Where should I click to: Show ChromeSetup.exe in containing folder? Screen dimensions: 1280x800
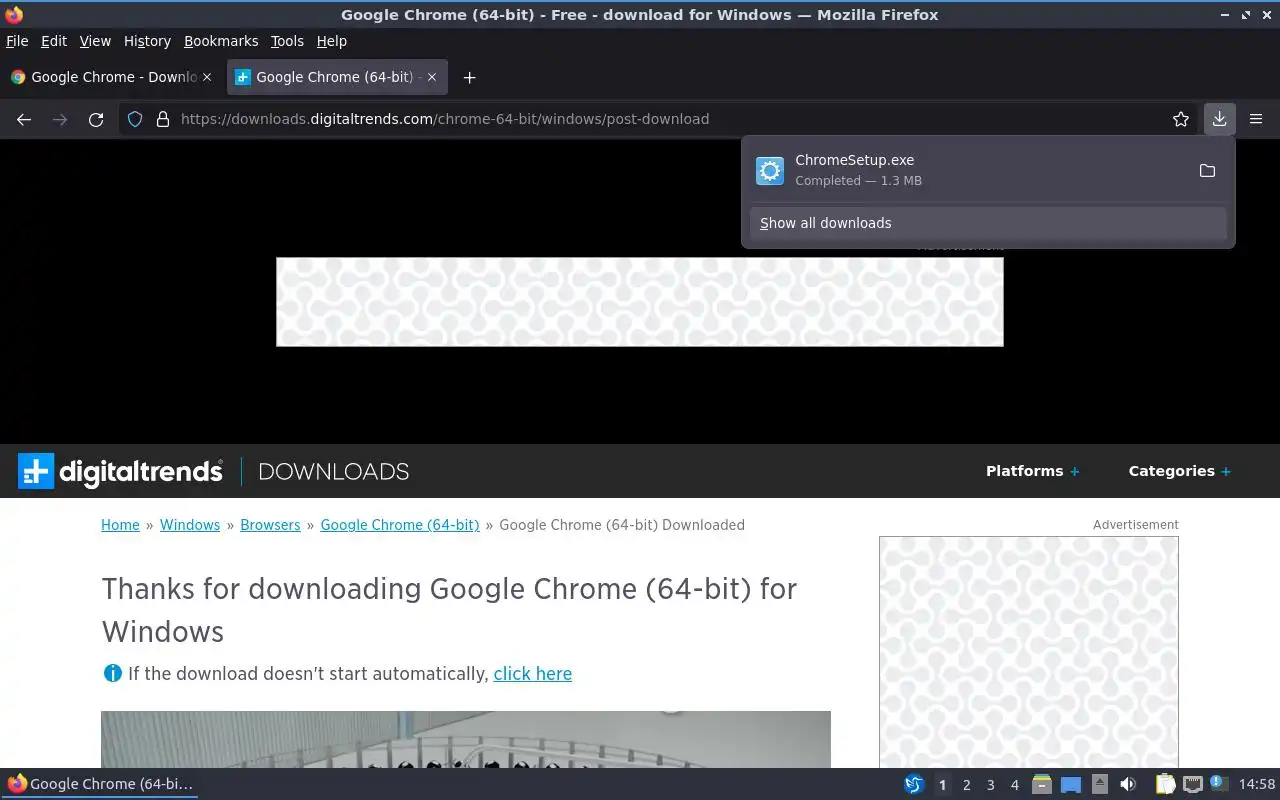tap(1207, 170)
